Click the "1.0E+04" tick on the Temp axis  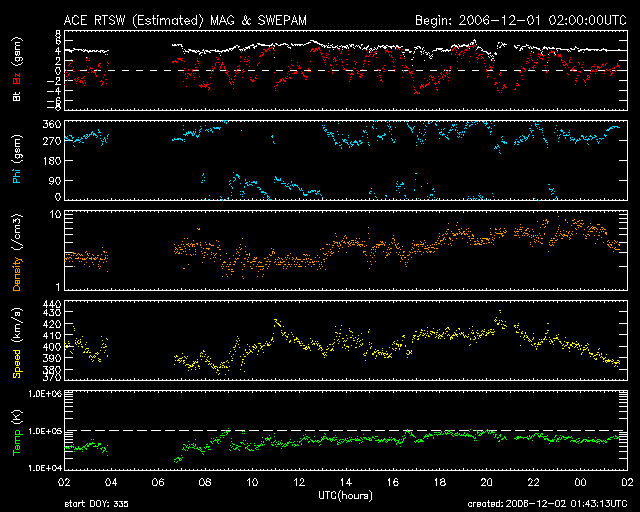[45, 468]
